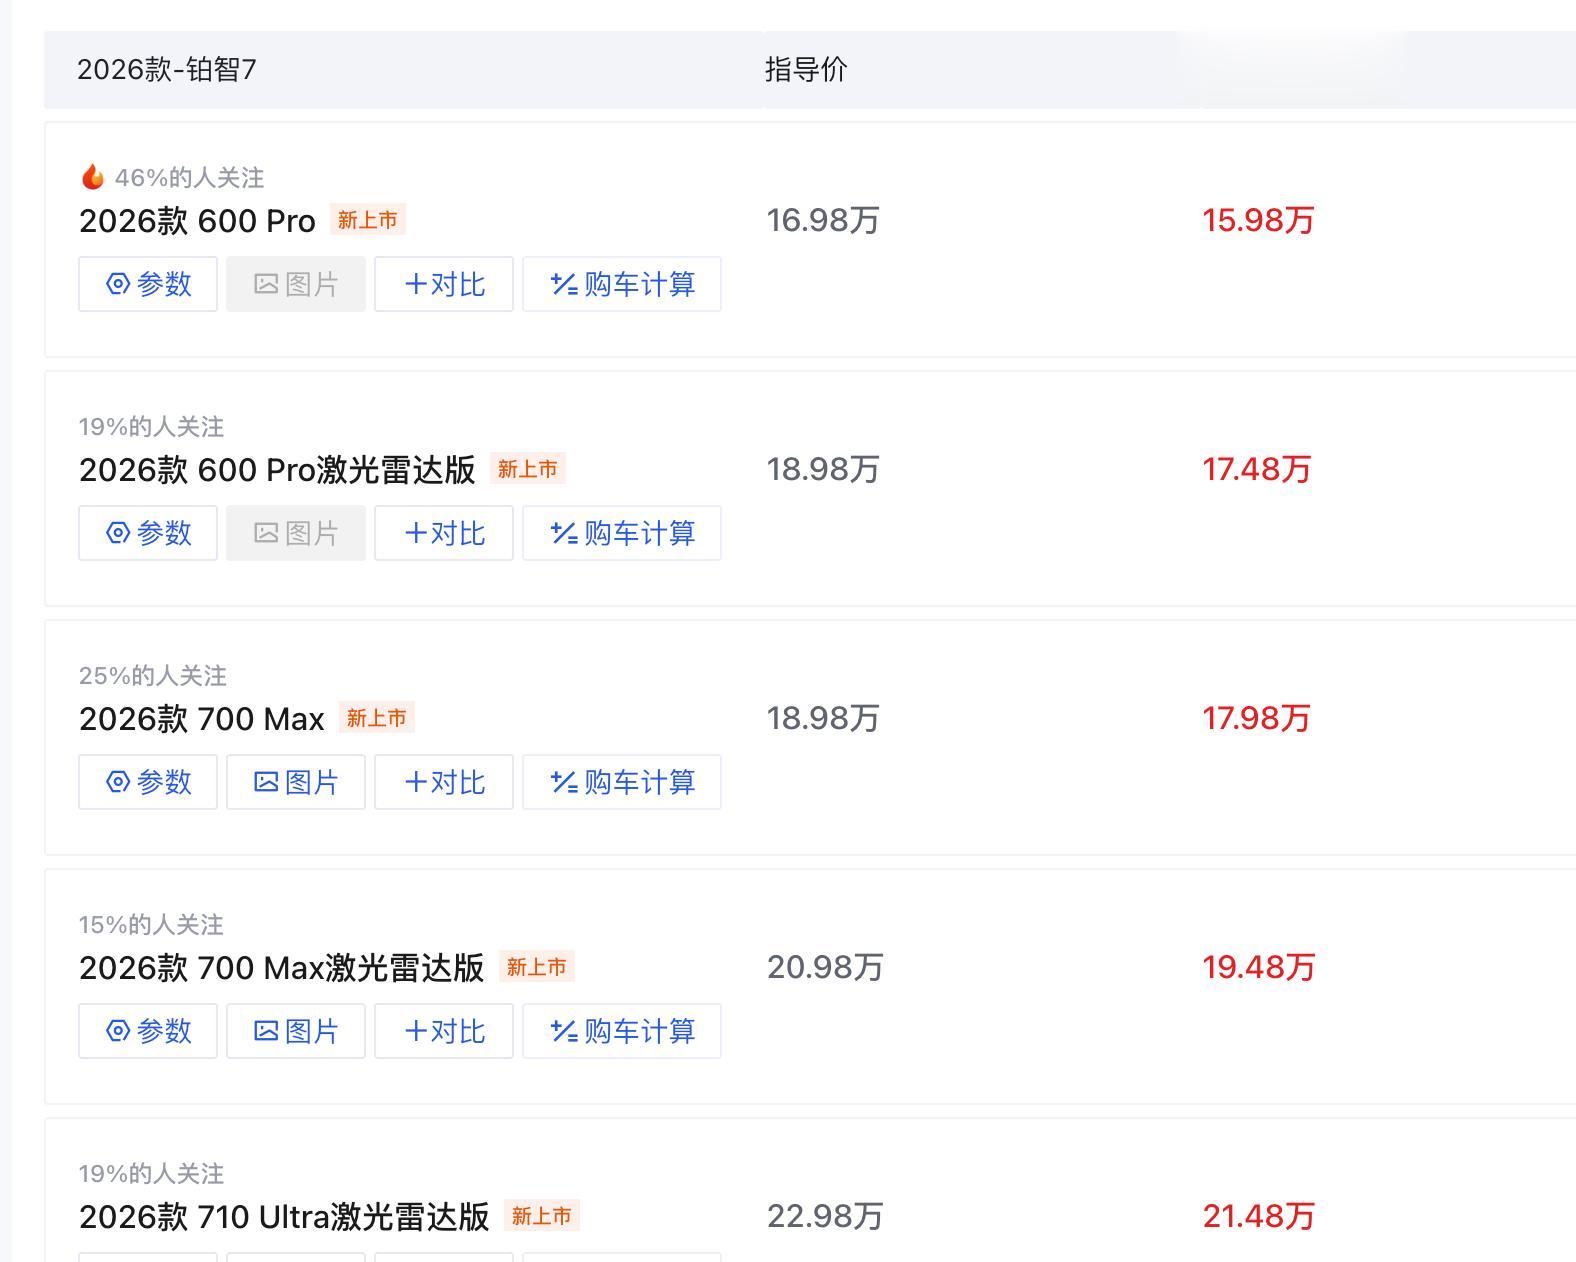The height and width of the screenshot is (1262, 1576).
Task: Open 购车计算 for 600 Pro激光雷达版
Action: coord(622,533)
